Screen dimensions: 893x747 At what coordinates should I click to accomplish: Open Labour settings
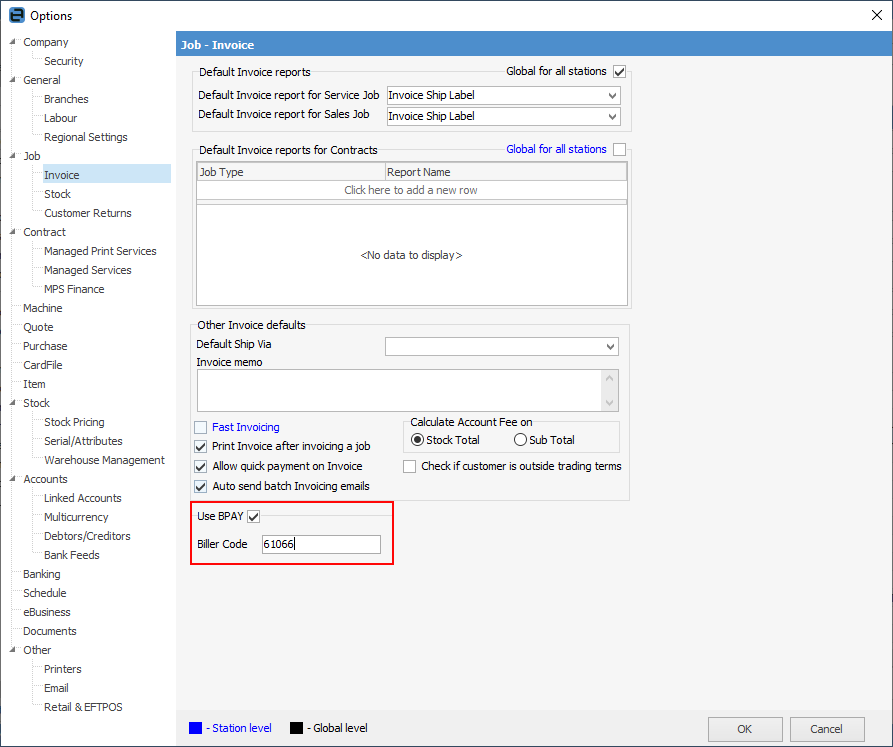[60, 118]
